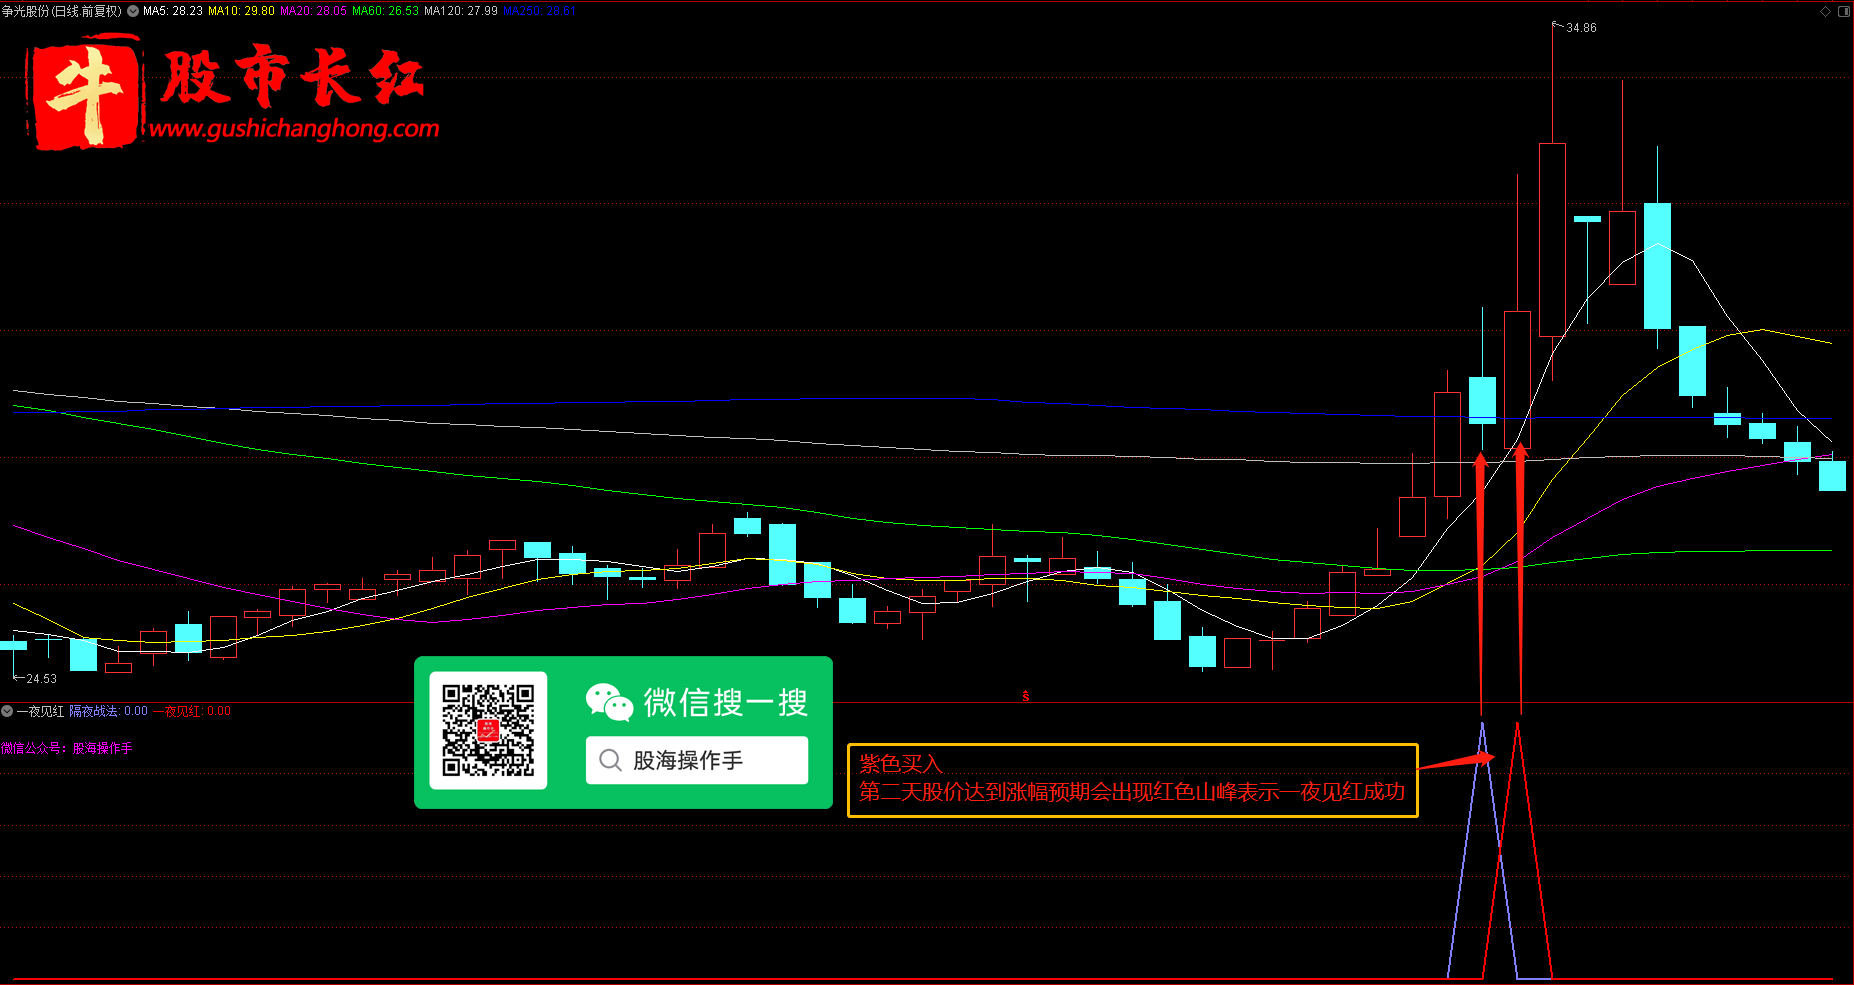Click the diamond icon at top right

point(1825,11)
